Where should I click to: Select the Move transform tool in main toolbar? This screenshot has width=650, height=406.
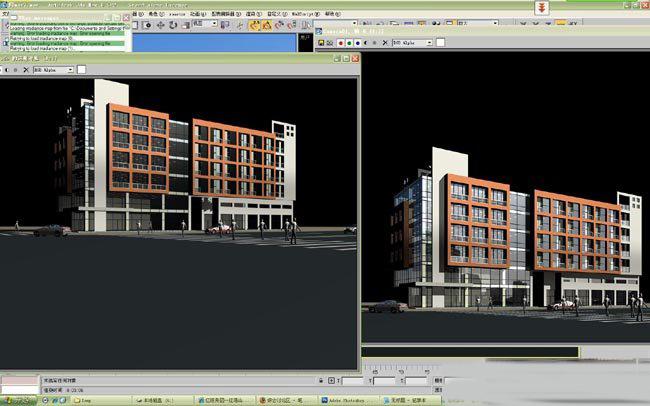[160, 25]
